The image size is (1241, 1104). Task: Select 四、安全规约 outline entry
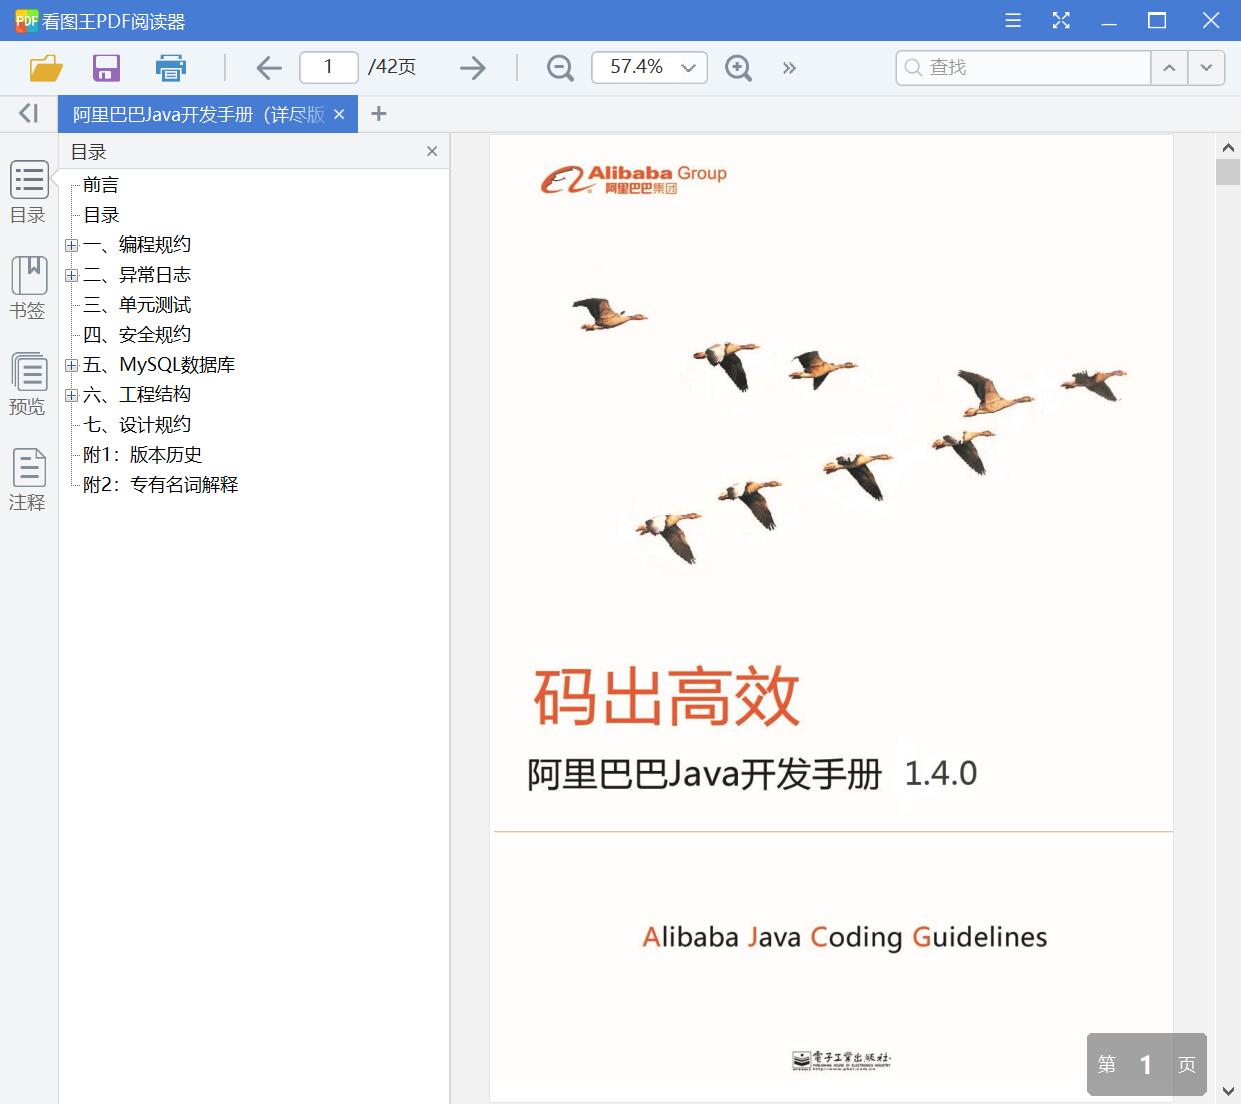137,335
